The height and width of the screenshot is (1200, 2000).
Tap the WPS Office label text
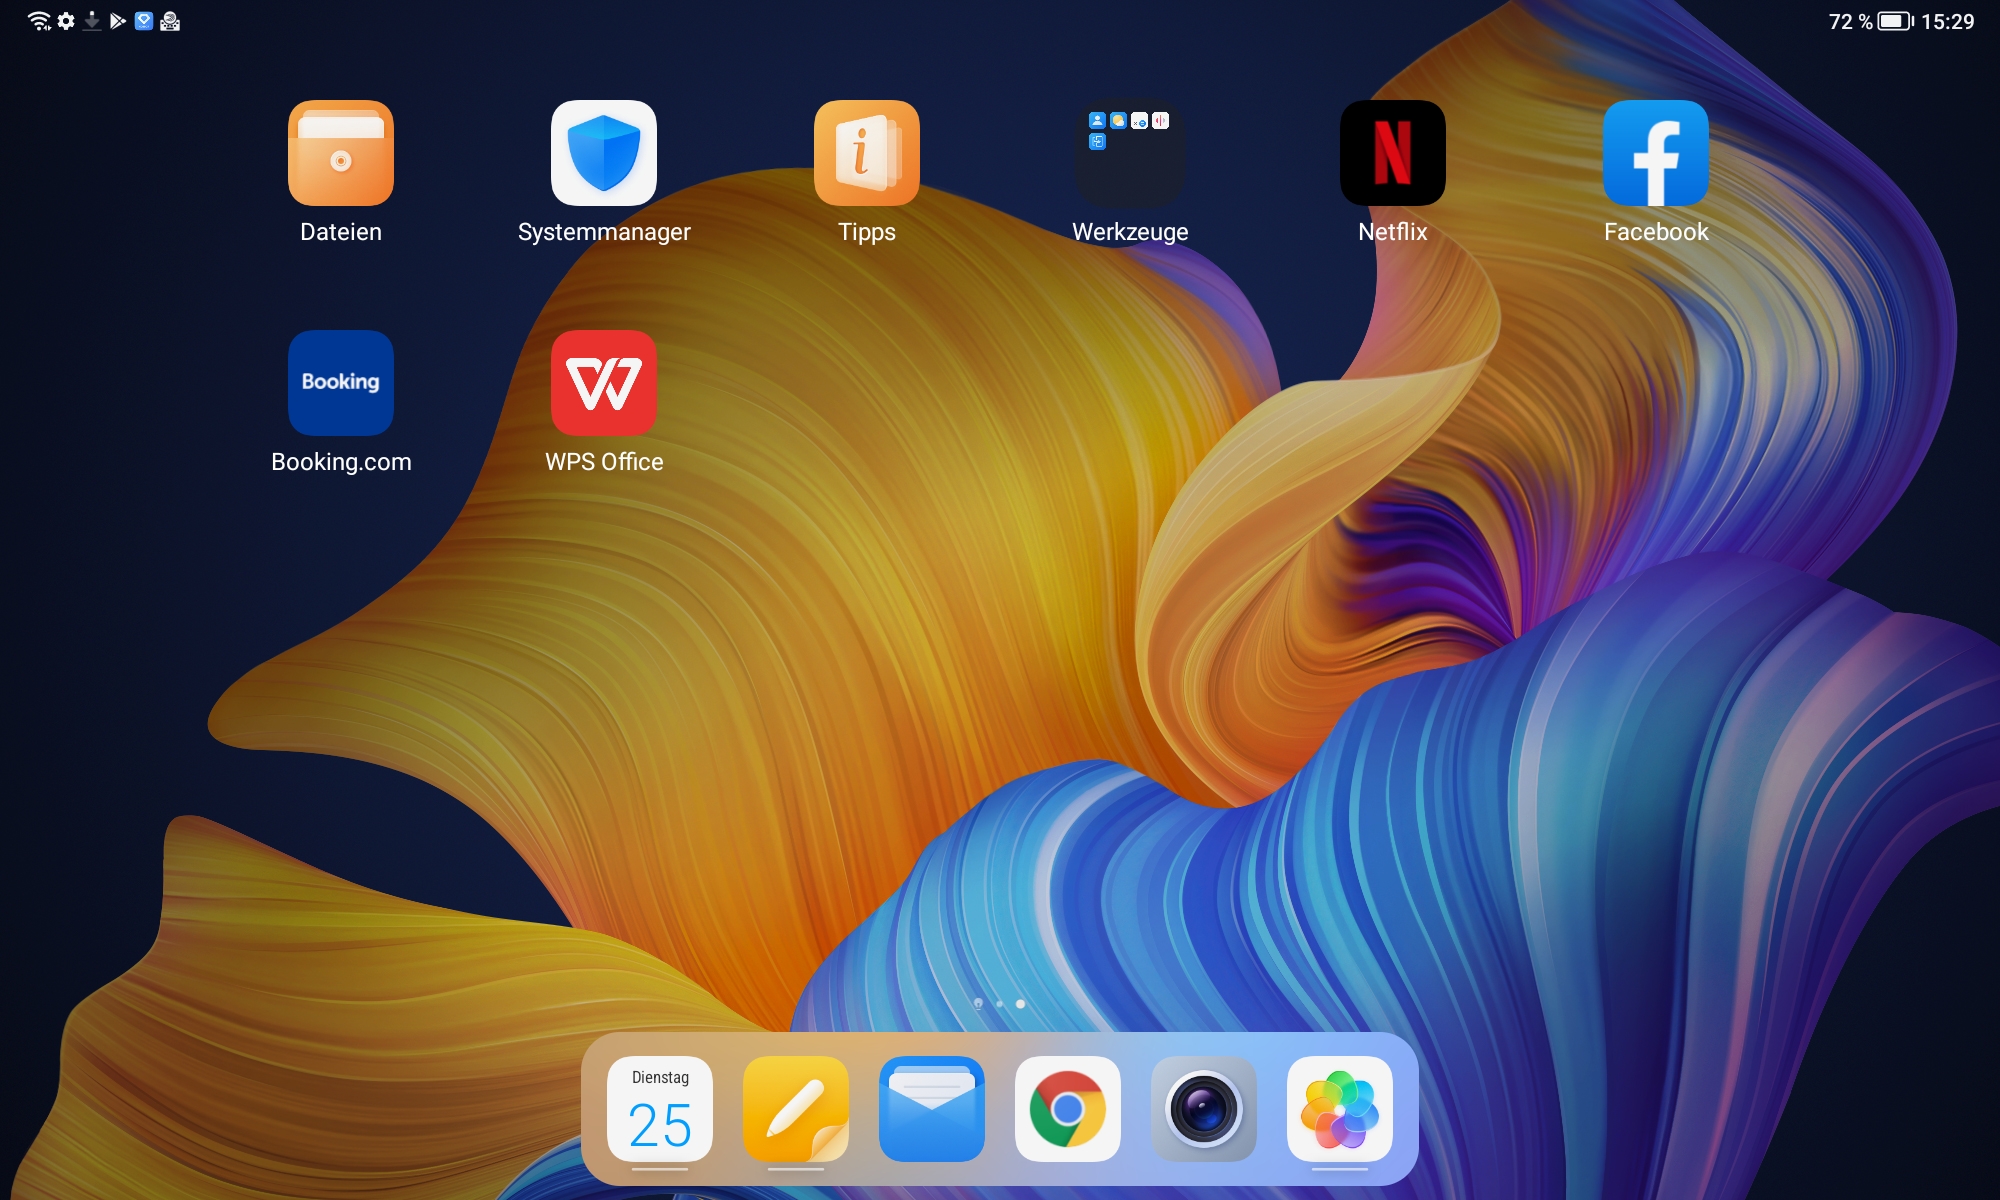point(604,462)
